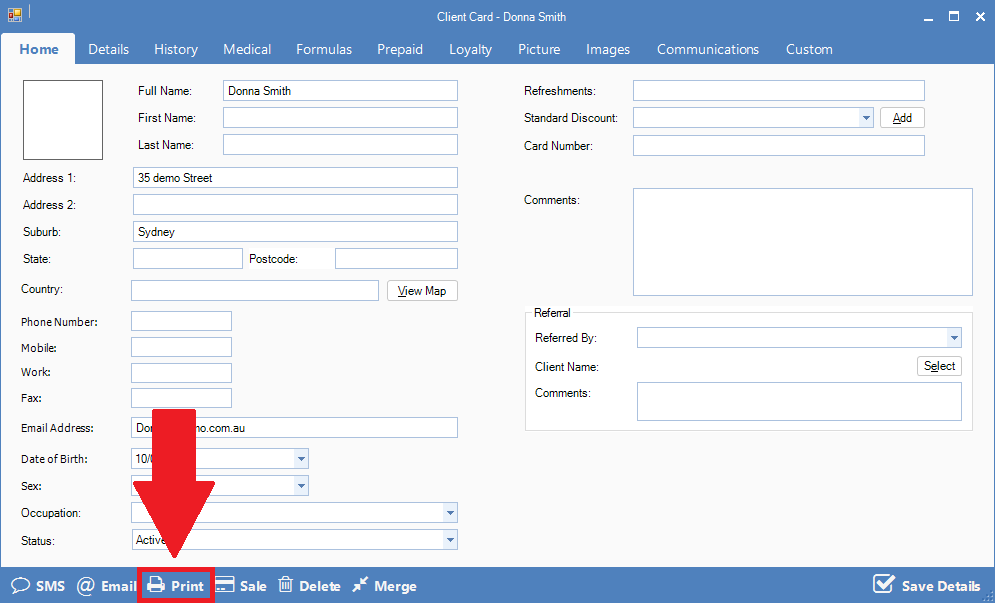The width and height of the screenshot is (995, 603).
Task: Click the Email @ icon
Action: click(x=86, y=586)
